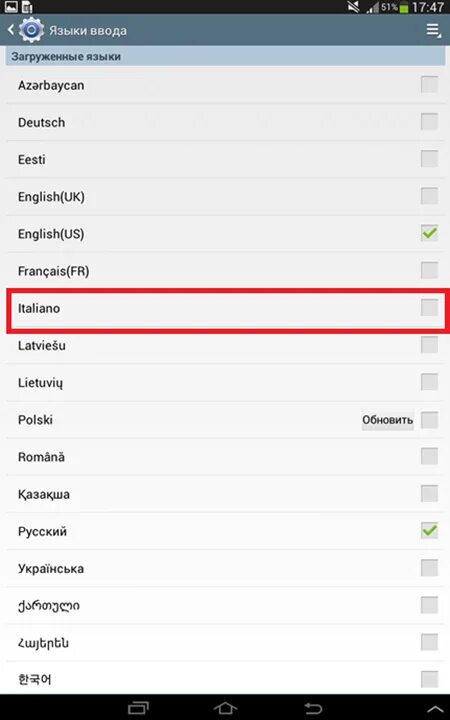
Task: Tap the Языки ввода header title
Action: coord(88,31)
